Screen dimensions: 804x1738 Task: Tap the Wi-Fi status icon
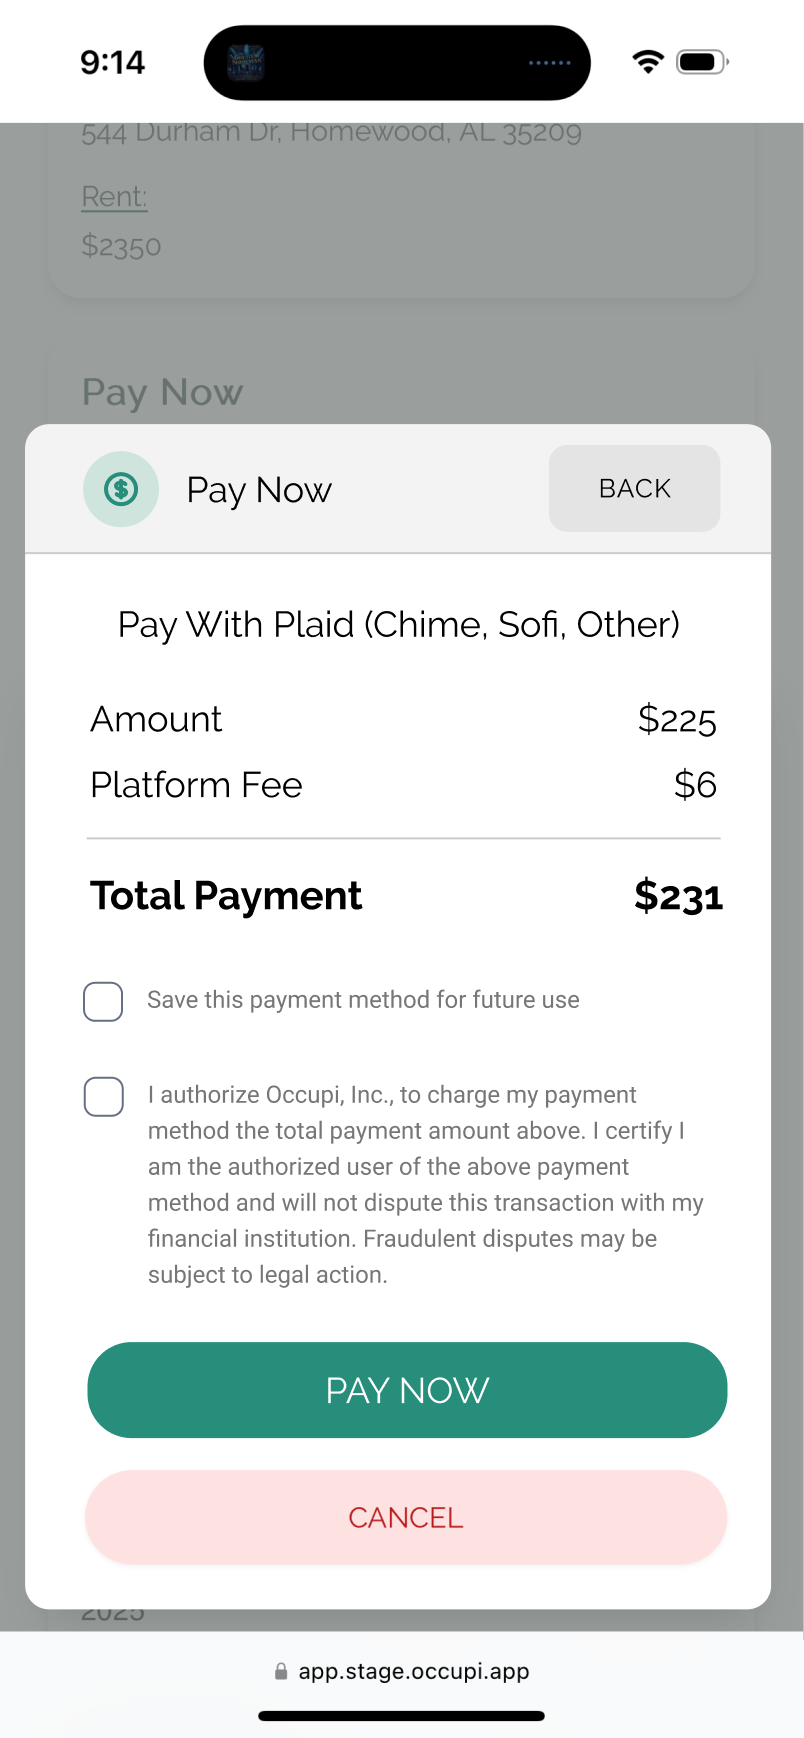(x=648, y=62)
